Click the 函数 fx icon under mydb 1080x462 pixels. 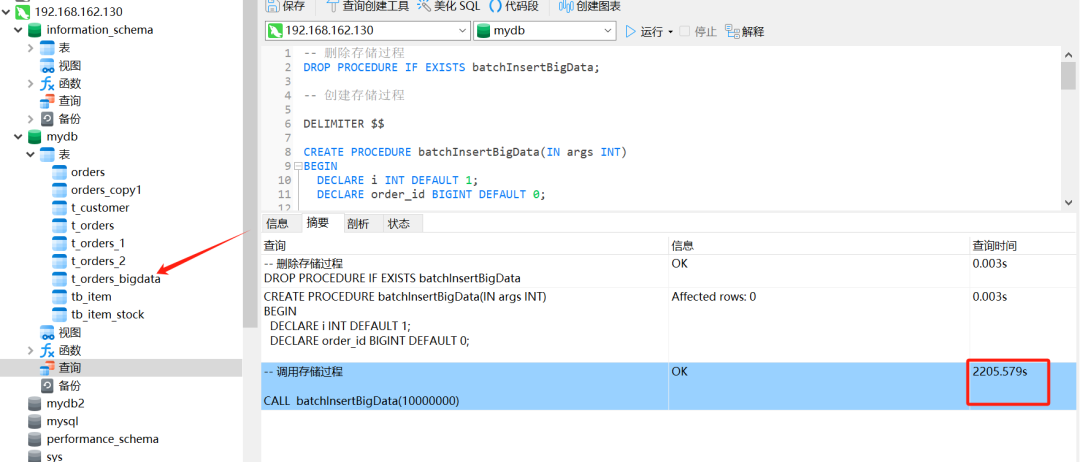click(47, 350)
